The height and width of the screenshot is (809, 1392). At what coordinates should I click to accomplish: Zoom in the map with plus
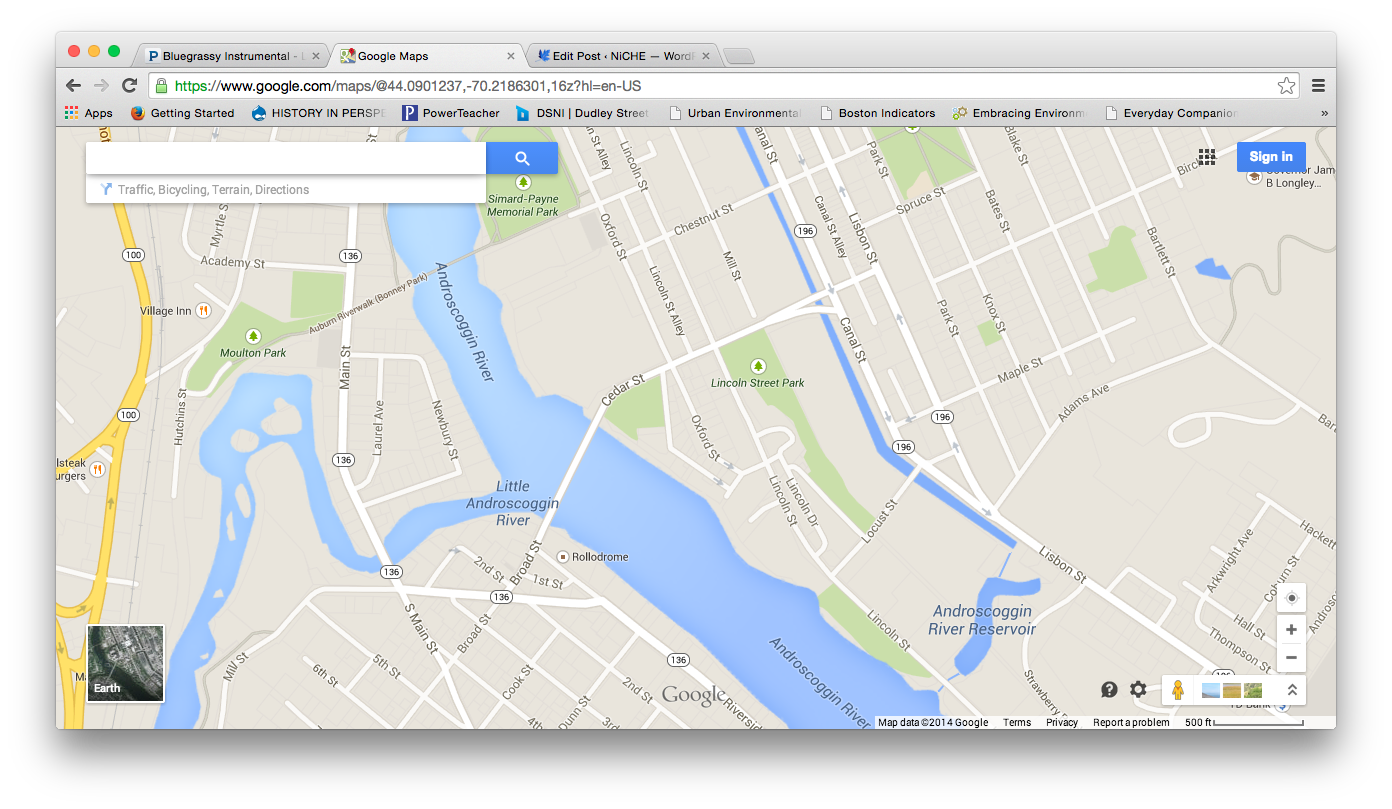tap(1291, 630)
